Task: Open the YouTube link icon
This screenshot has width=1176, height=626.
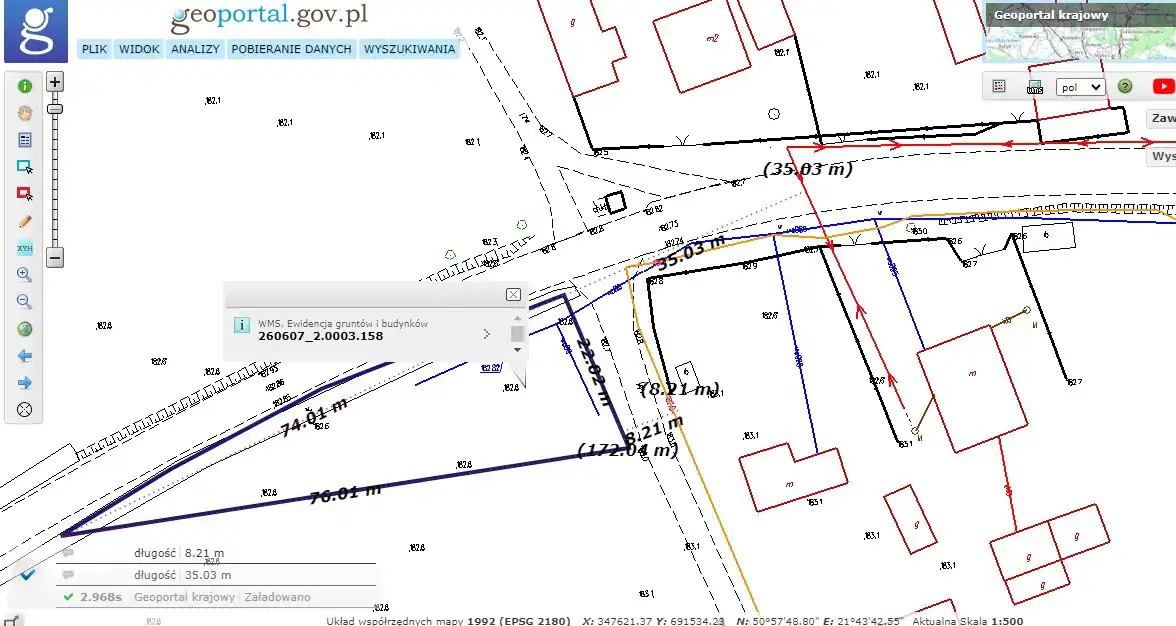Action: (1162, 87)
